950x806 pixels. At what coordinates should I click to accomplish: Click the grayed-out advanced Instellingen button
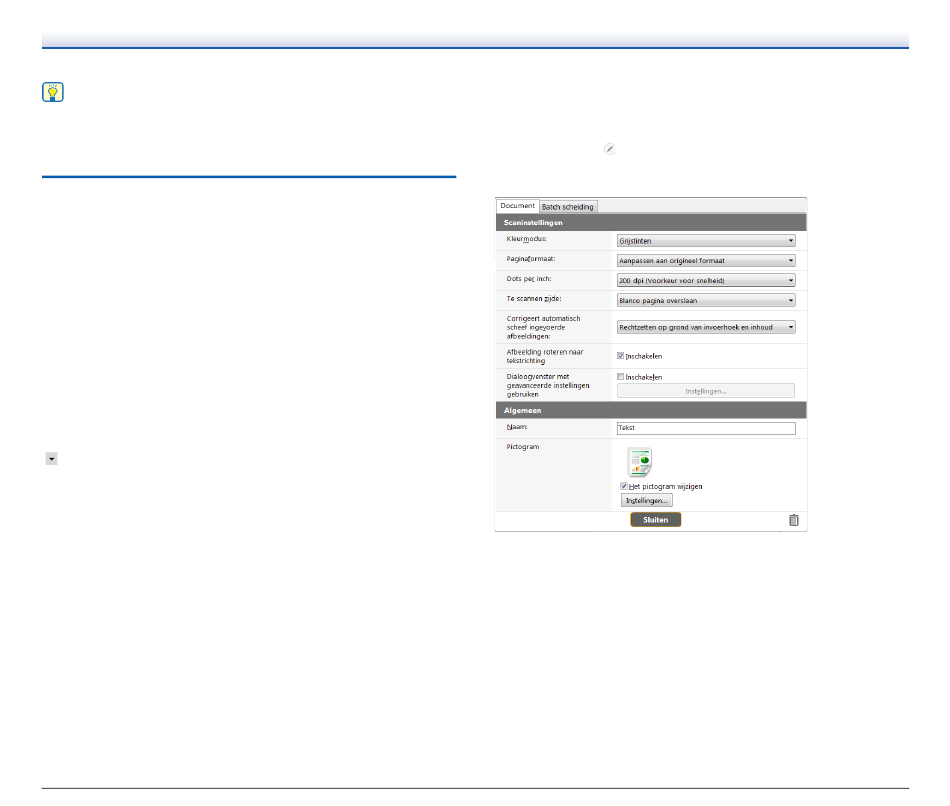[x=706, y=391]
